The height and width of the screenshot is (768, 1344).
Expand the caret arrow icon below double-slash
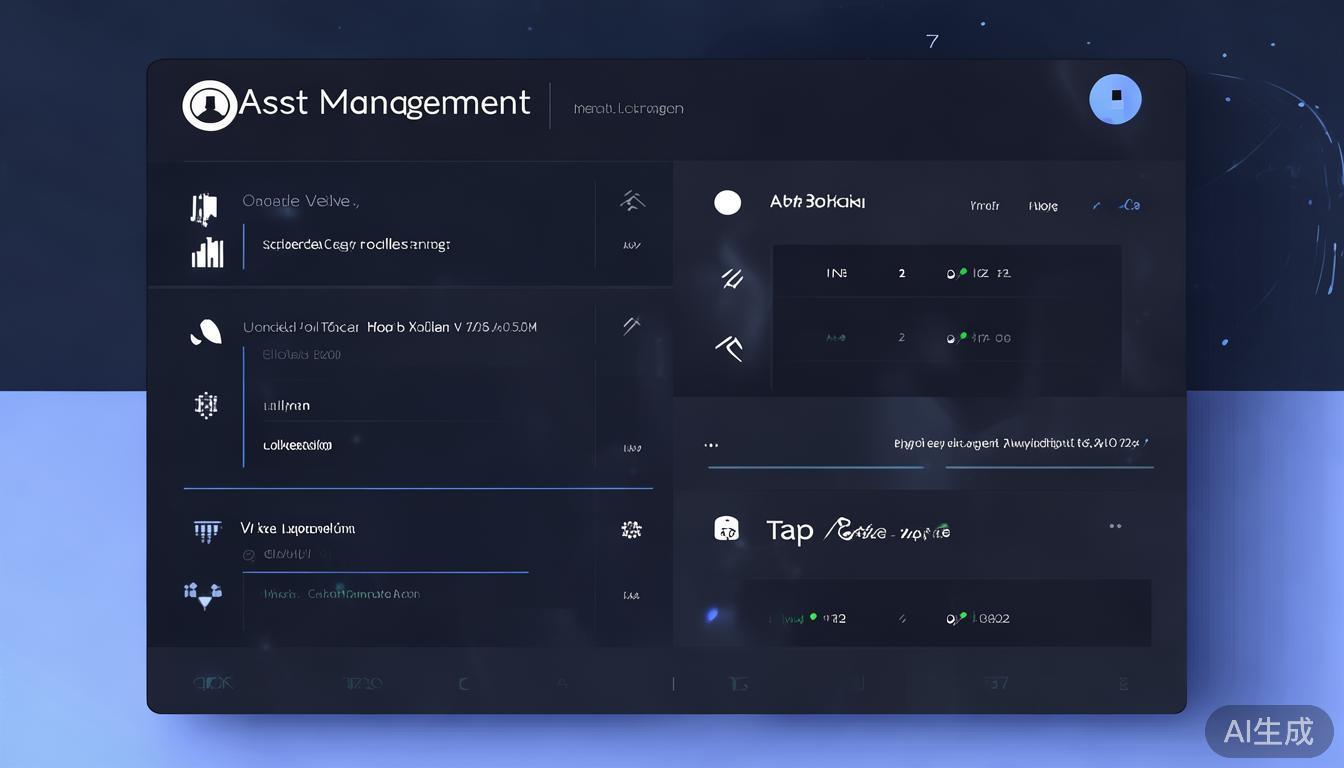click(x=729, y=347)
